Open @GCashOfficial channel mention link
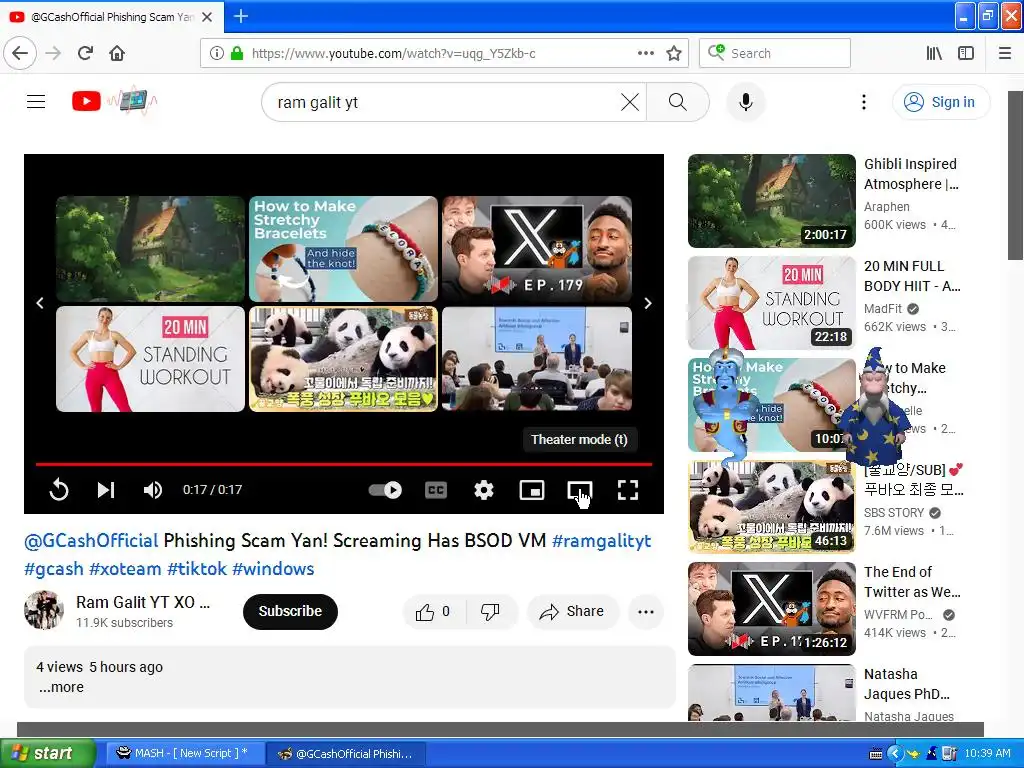Screen dimensions: 1024x768 click(91, 541)
